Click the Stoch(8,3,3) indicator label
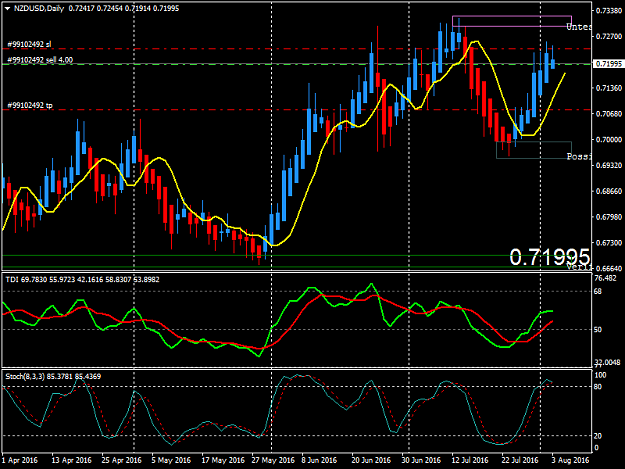 (53, 376)
